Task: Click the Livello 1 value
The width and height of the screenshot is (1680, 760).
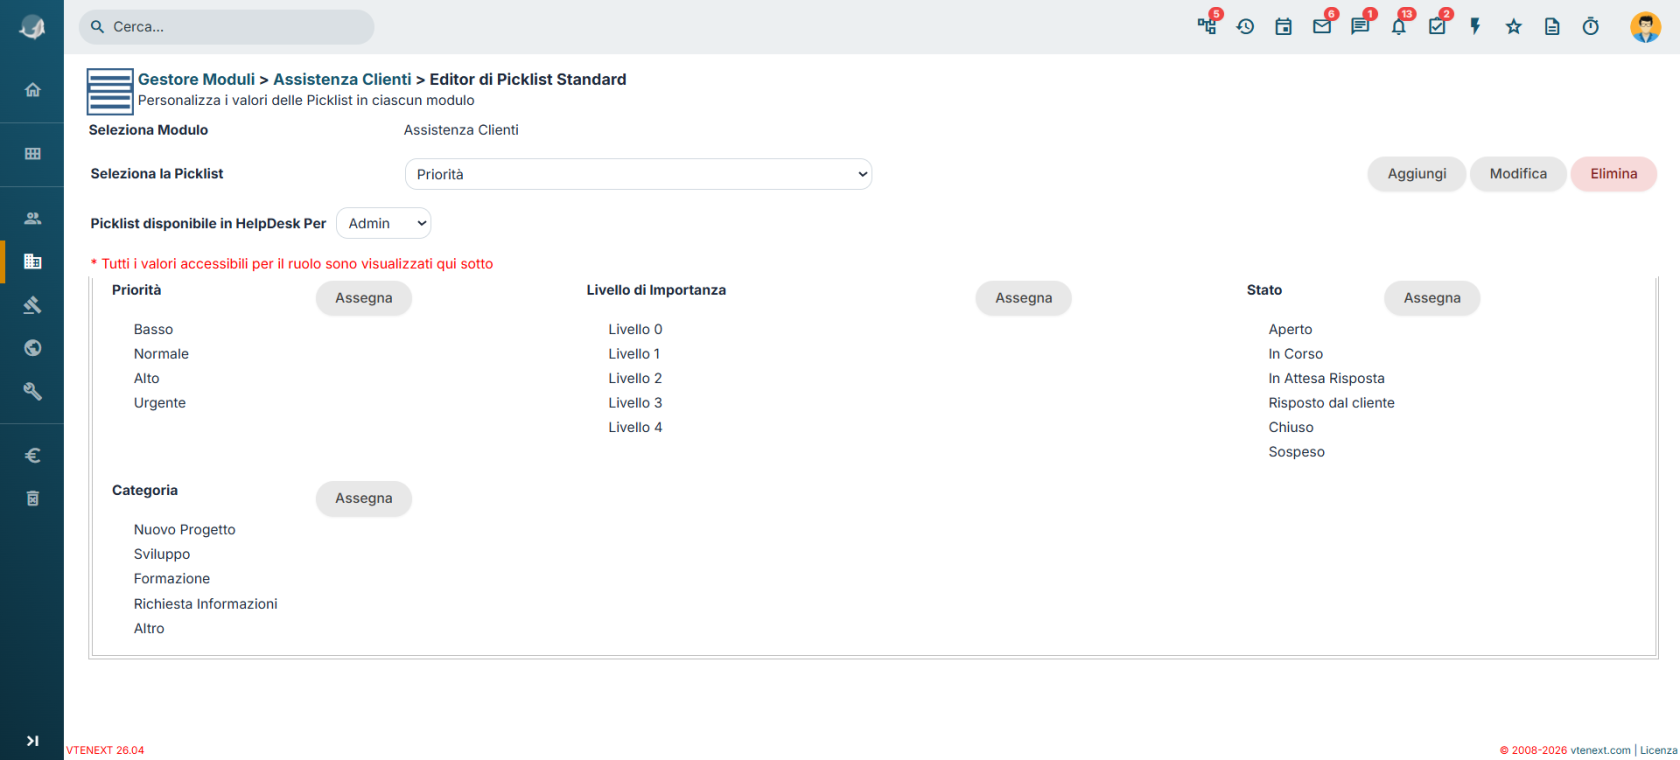Action: tap(634, 354)
